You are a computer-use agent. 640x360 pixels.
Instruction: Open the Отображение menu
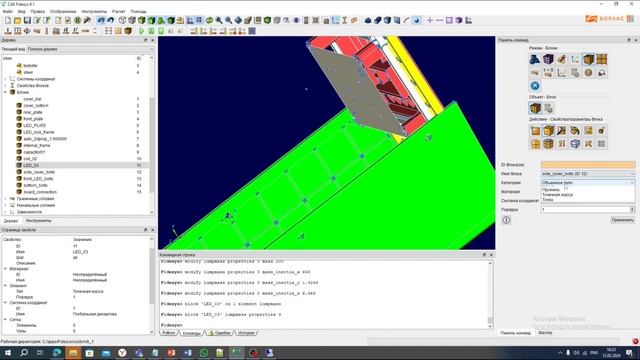coord(63,11)
